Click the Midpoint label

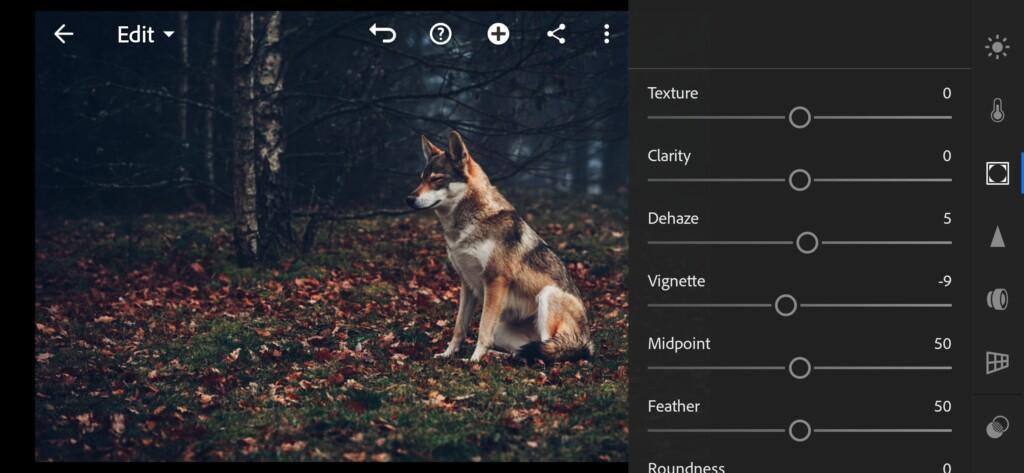click(x=679, y=344)
